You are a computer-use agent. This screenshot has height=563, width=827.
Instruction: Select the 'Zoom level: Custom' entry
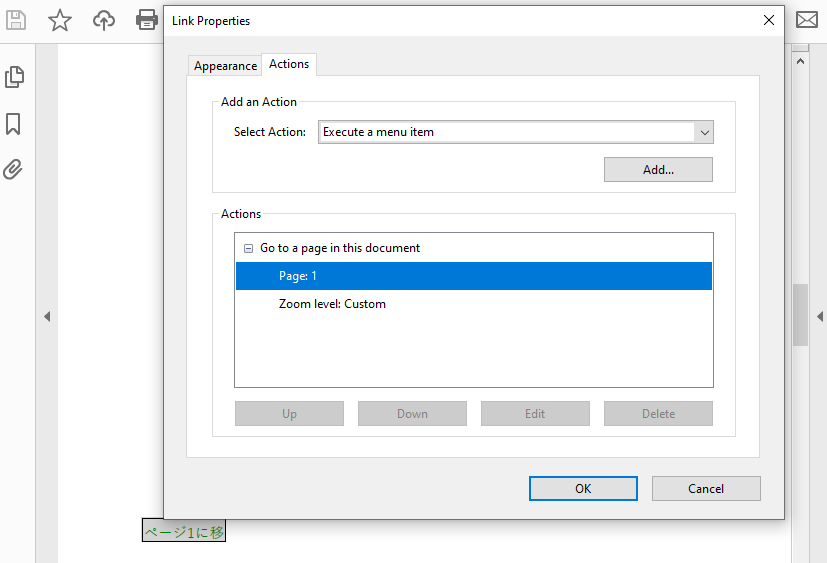332,304
